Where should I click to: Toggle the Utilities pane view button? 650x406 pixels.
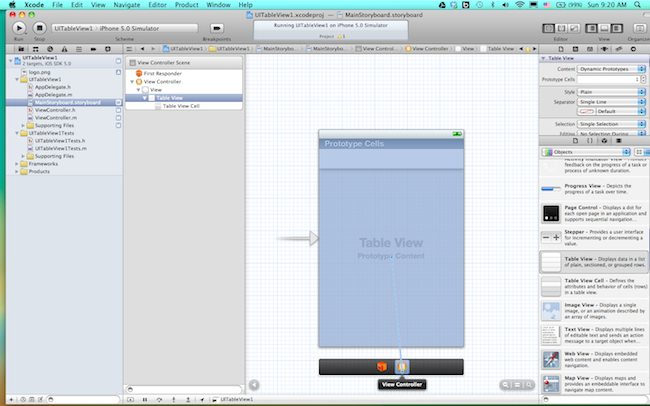click(x=617, y=28)
